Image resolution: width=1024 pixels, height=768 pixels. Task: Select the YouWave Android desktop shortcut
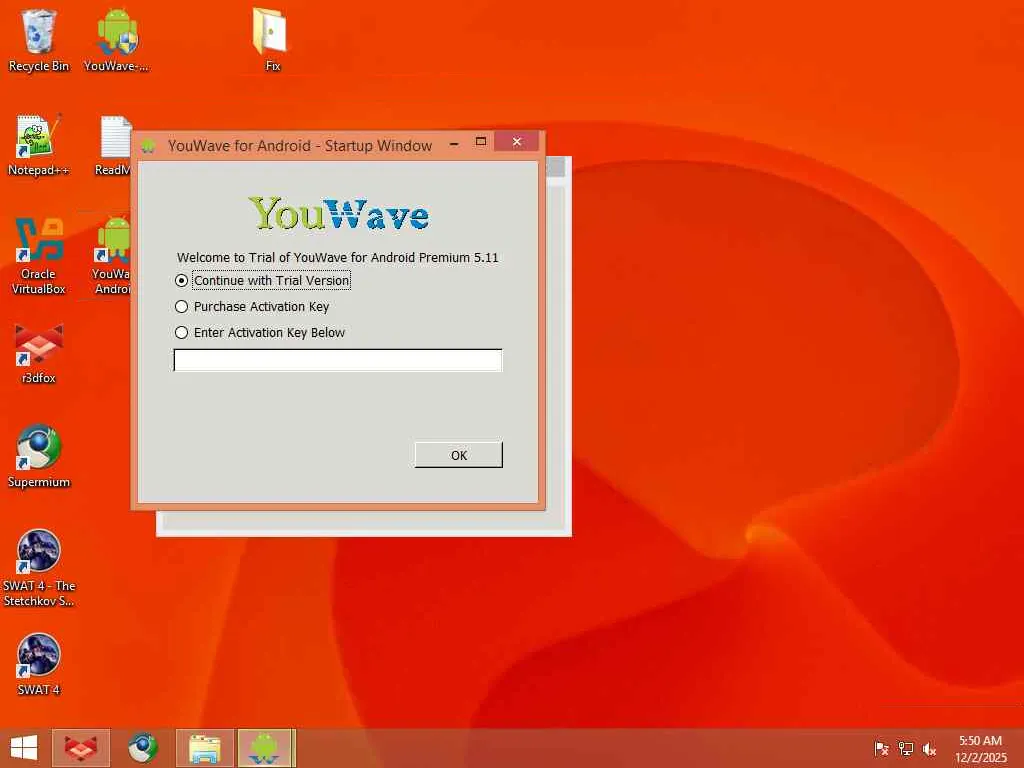pyautogui.click(x=112, y=256)
